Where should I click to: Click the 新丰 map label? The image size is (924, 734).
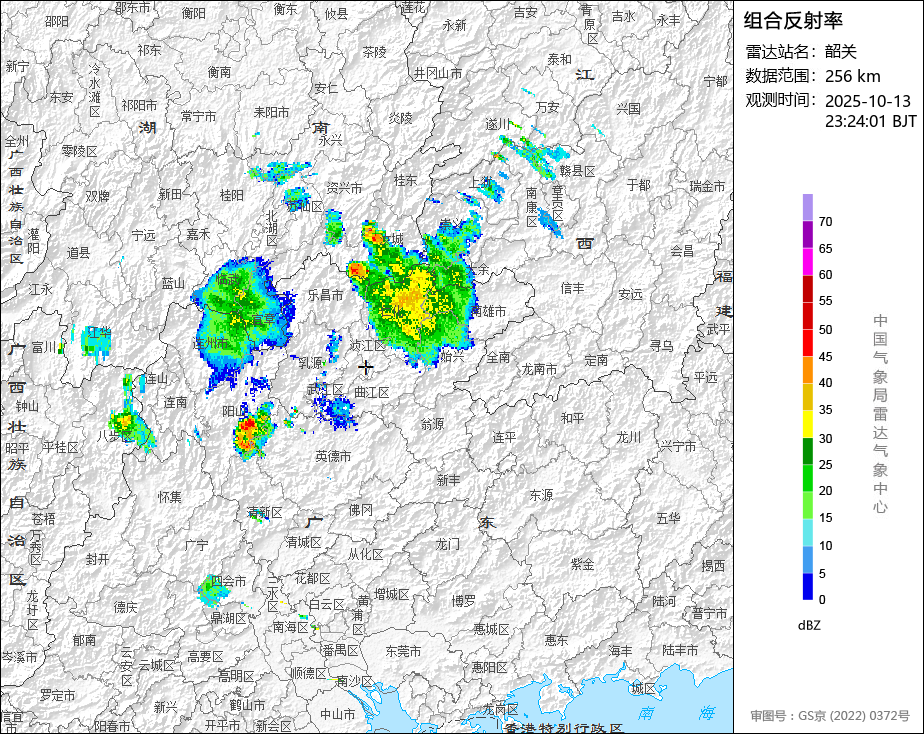[x=448, y=480]
